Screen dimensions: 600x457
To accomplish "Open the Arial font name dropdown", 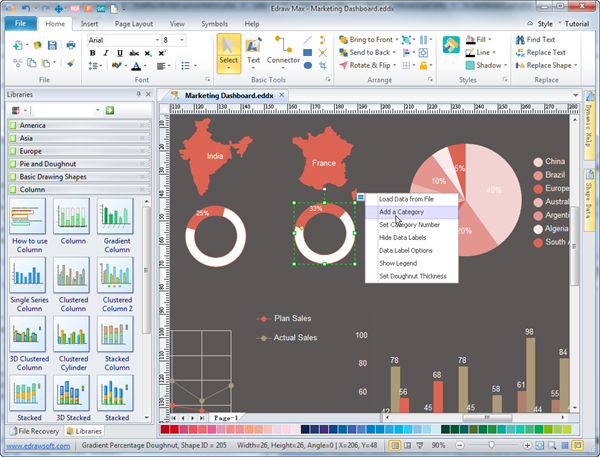I will pyautogui.click(x=155, y=40).
